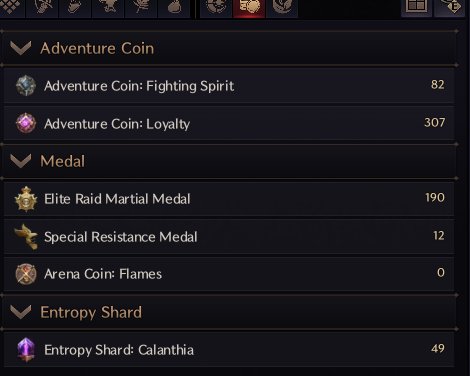The height and width of the screenshot is (376, 470).
Task: Click the Medal section header label
Action: [63, 161]
